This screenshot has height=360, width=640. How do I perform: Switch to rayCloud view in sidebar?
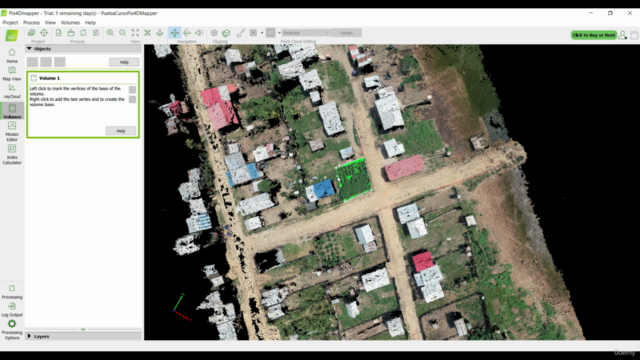click(x=12, y=91)
